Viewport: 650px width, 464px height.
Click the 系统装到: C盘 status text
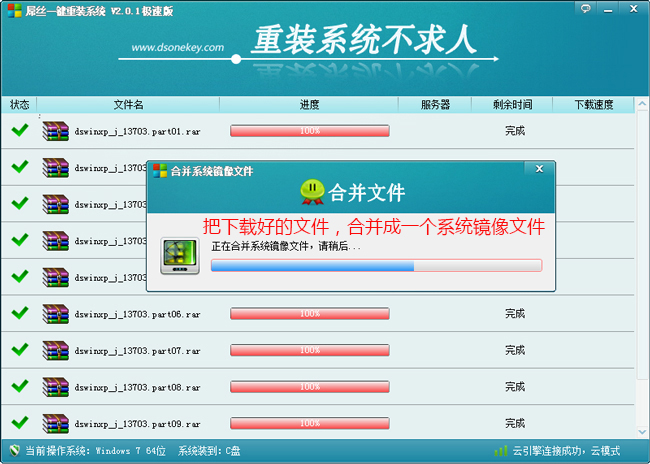pyautogui.click(x=209, y=451)
